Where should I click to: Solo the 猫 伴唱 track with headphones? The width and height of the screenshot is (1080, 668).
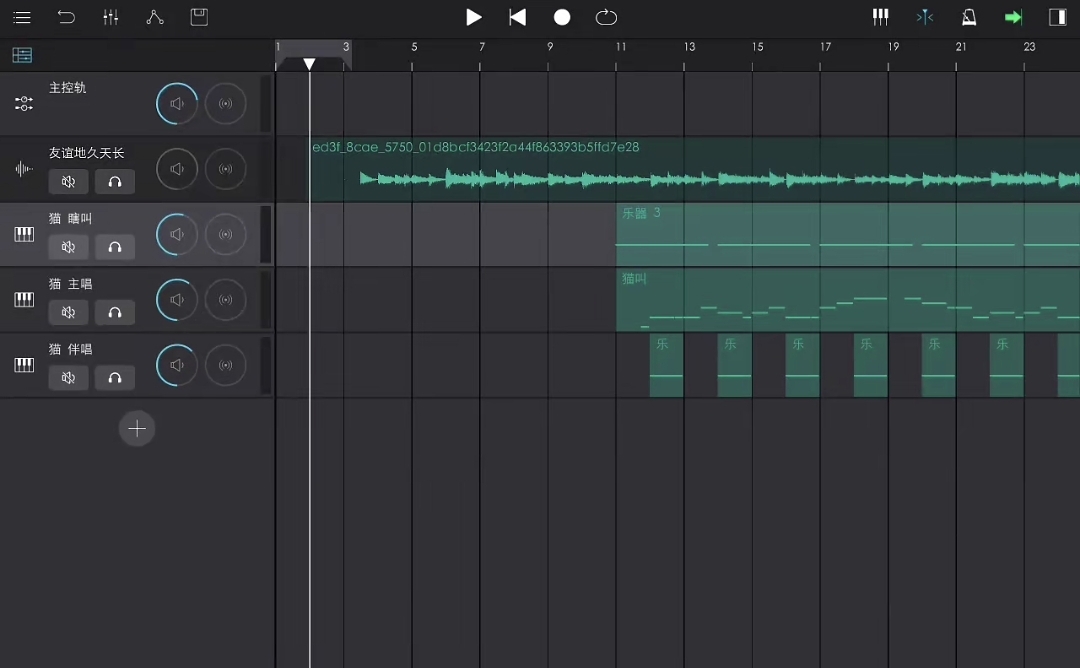tap(115, 378)
